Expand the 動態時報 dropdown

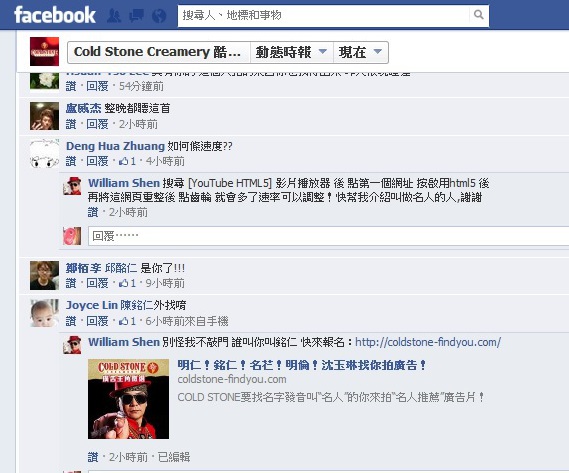pos(292,52)
